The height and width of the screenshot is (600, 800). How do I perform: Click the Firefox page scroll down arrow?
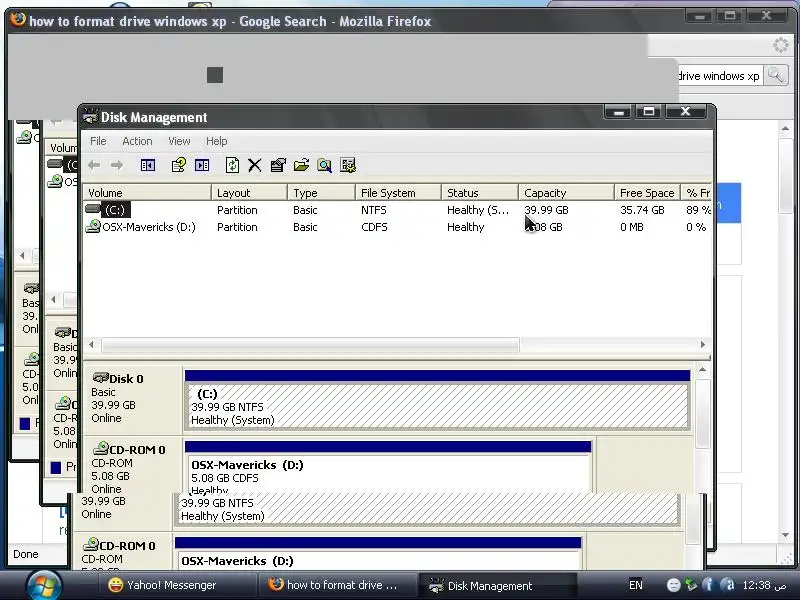click(785, 535)
